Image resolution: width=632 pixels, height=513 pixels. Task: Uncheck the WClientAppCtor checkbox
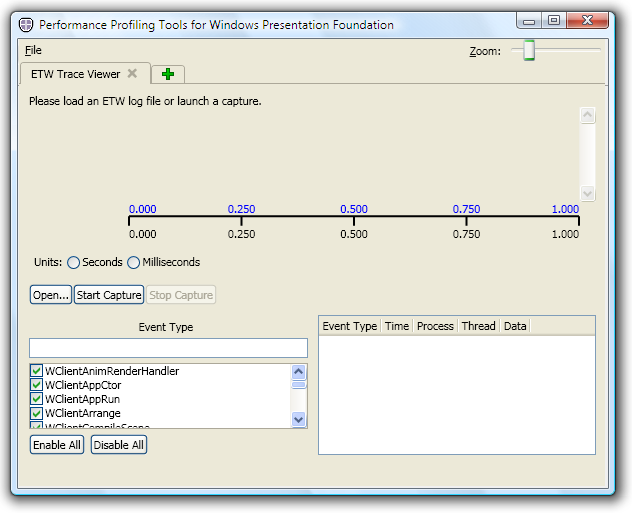(36, 385)
